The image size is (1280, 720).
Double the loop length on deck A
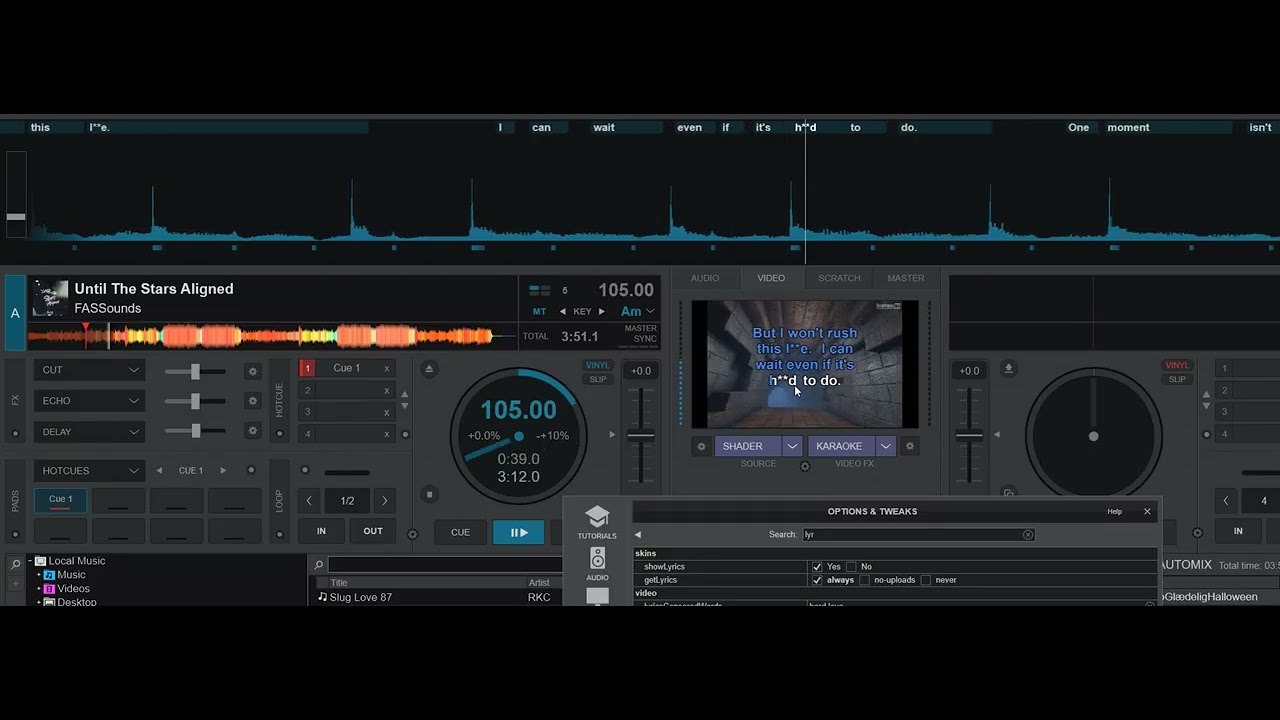click(x=385, y=501)
